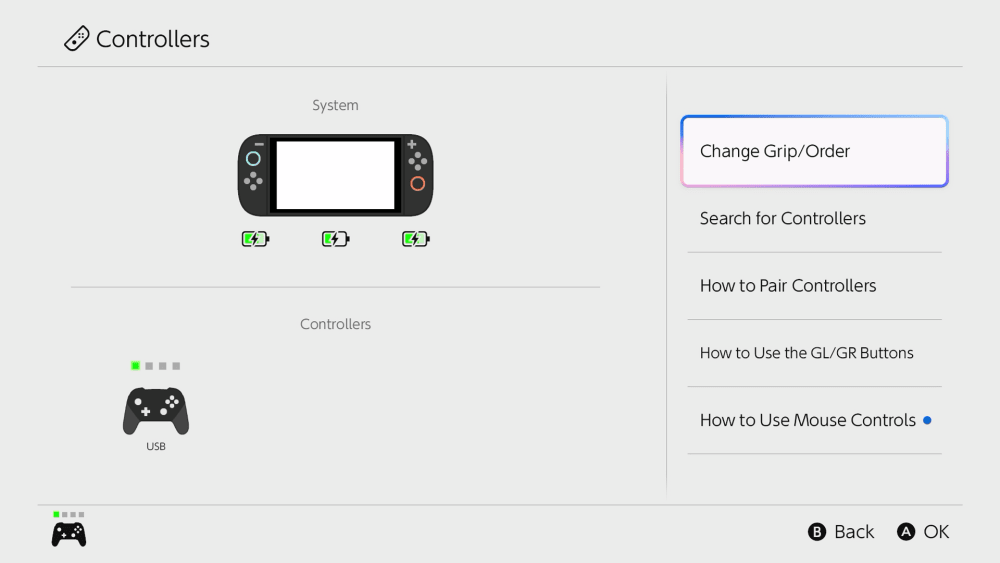Click the Controllers header icon
The image size is (1000, 563).
76,39
